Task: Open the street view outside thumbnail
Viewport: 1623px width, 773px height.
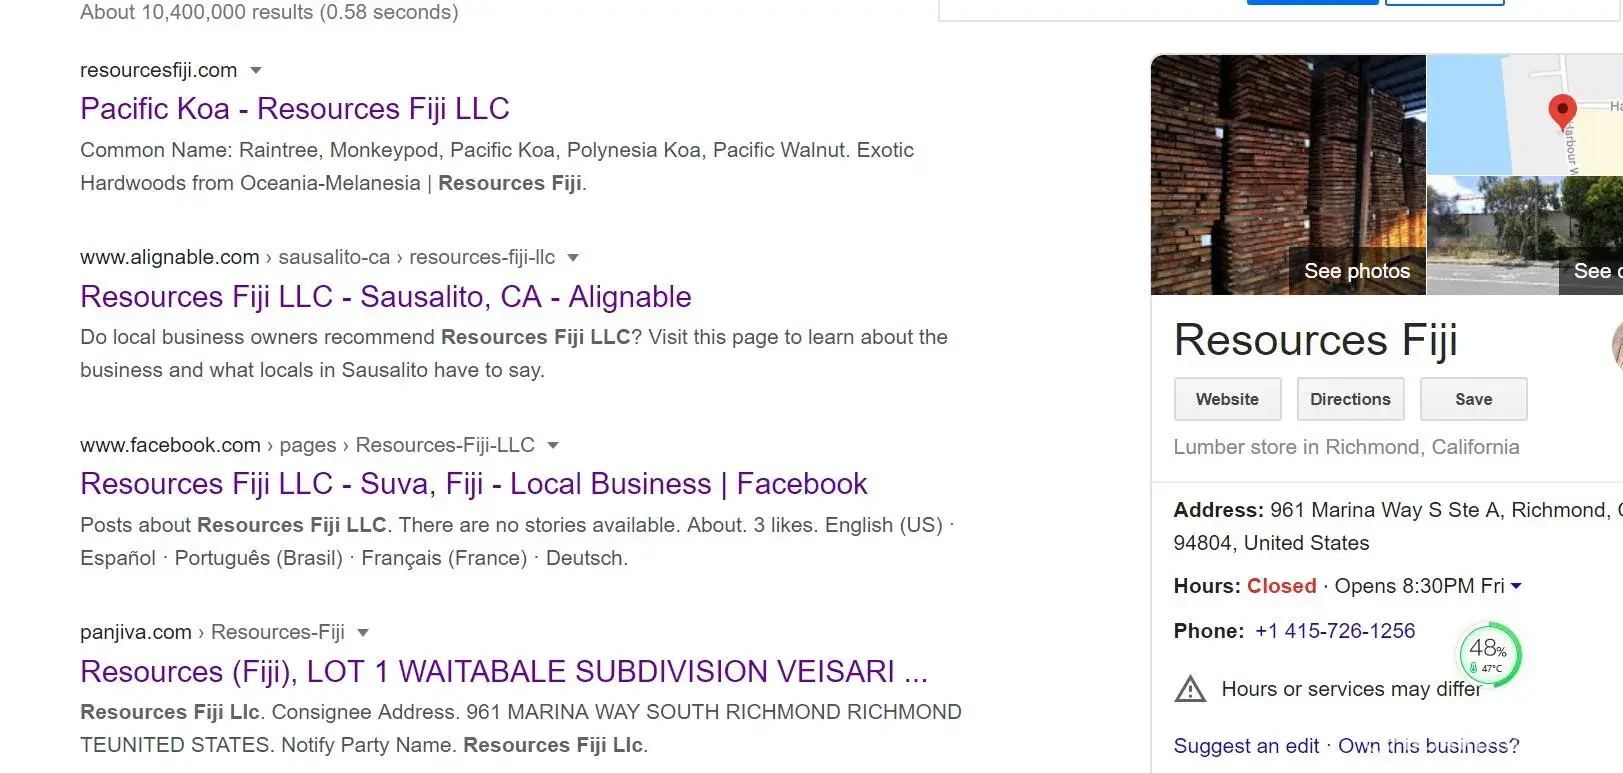Action: click(x=1524, y=235)
